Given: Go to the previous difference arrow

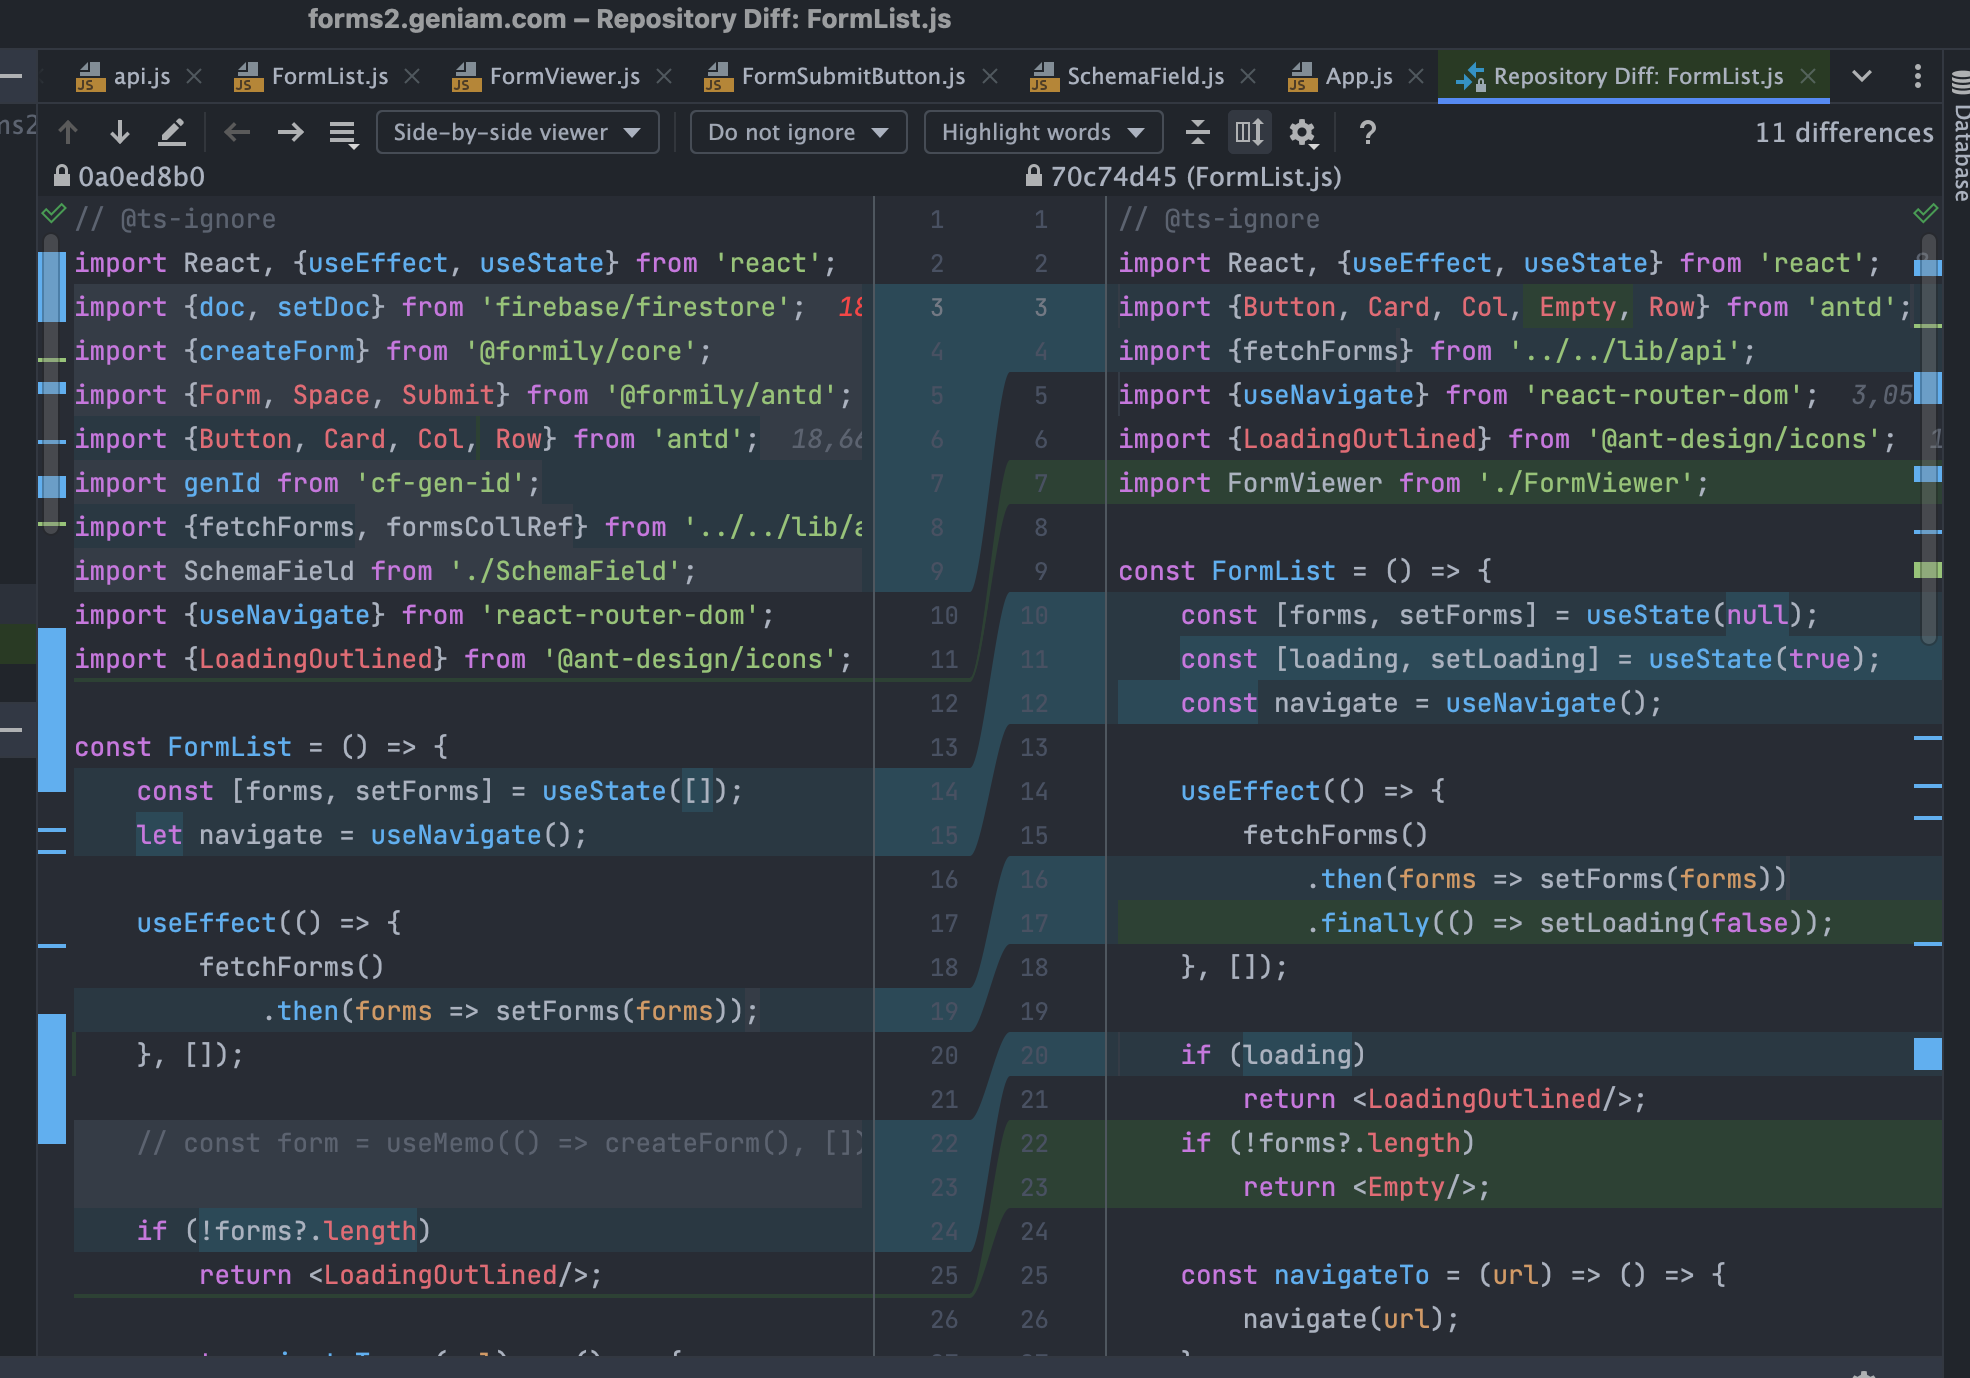Looking at the screenshot, I should coord(68,132).
